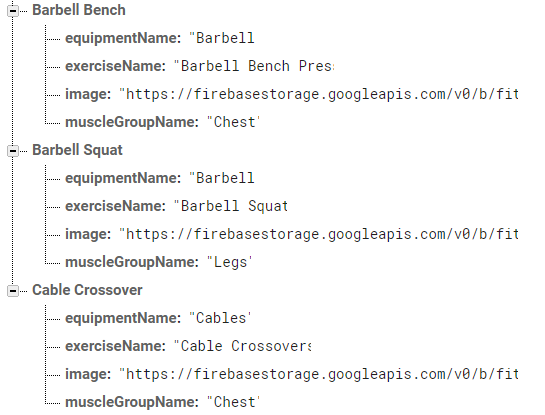Collapse the Cable Crossover node
The image size is (545, 415).
pos(13,291)
